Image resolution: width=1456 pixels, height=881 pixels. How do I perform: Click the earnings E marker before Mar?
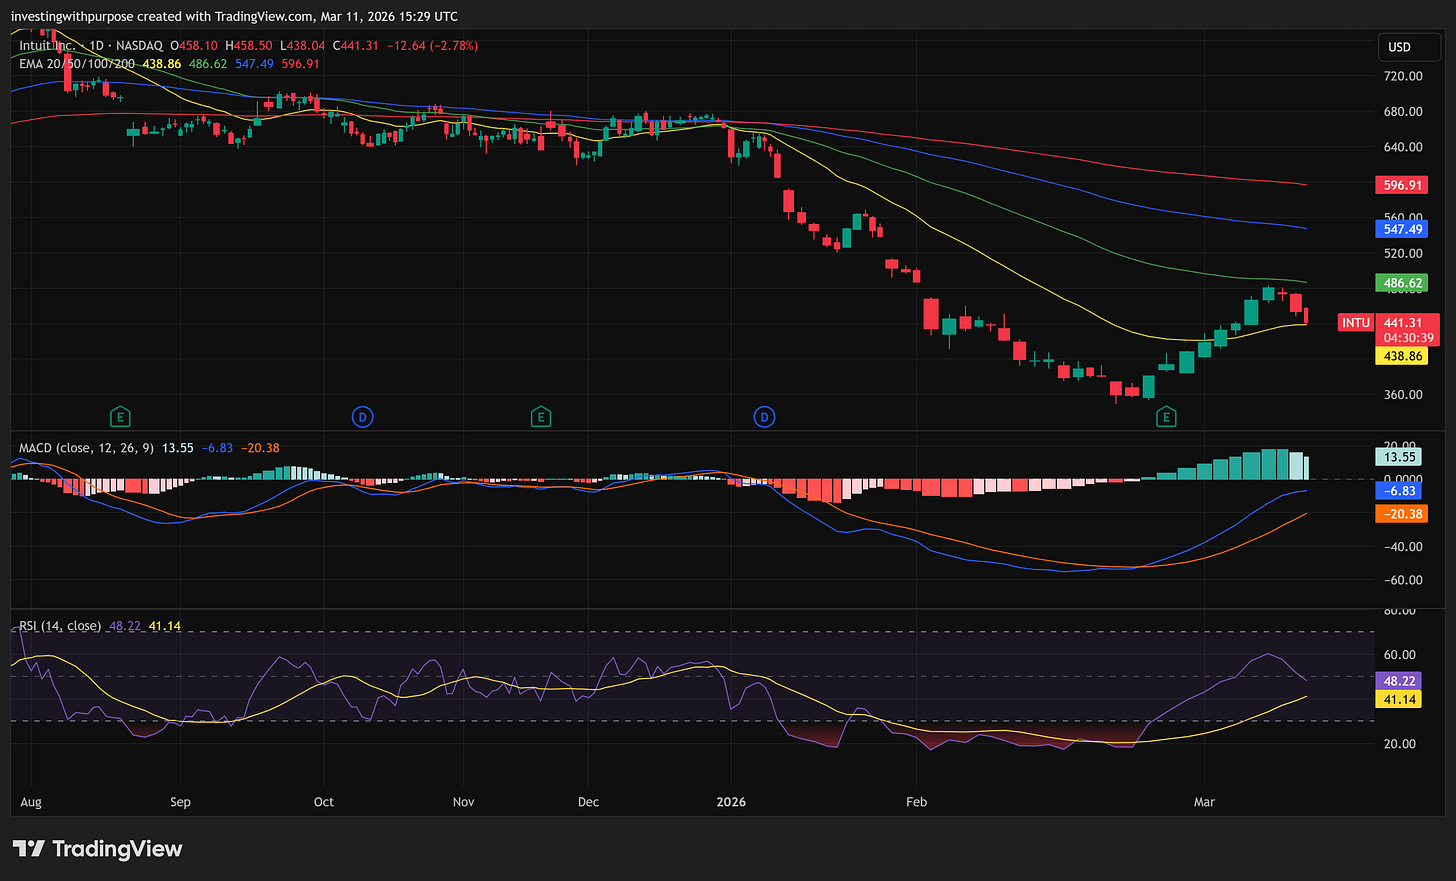pos(1166,417)
